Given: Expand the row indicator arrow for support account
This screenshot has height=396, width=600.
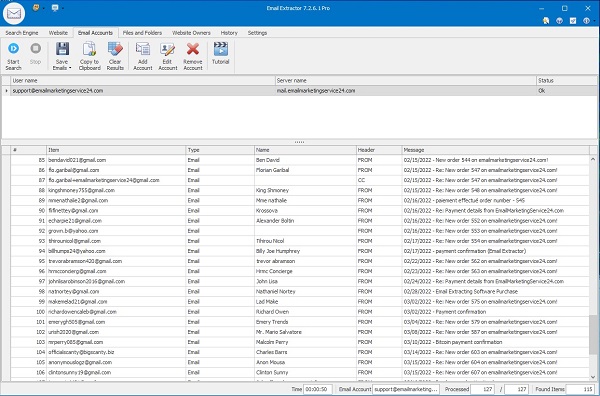Looking at the screenshot, I should pos(6,91).
